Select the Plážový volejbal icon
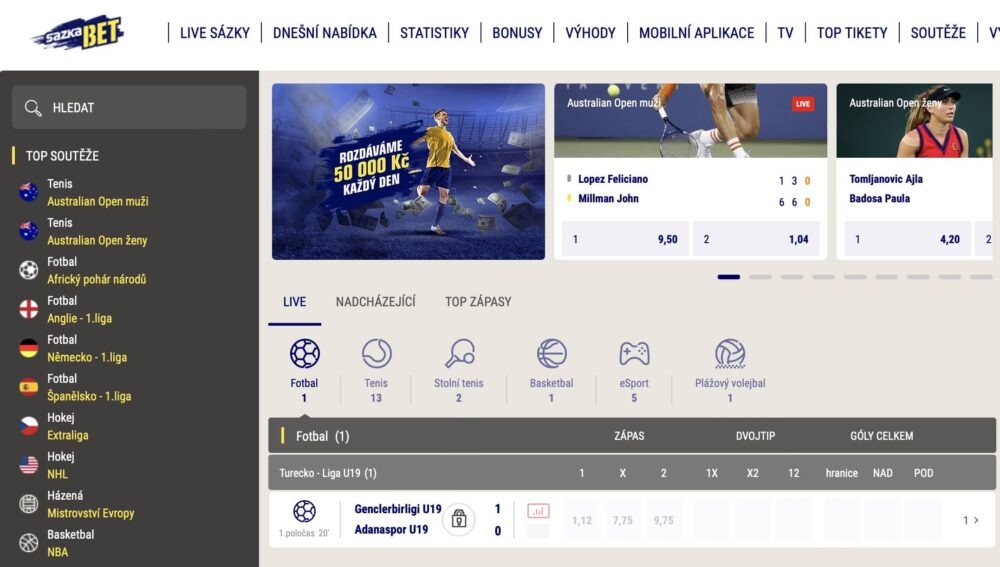Viewport: 1000px width, 567px height. click(730, 353)
